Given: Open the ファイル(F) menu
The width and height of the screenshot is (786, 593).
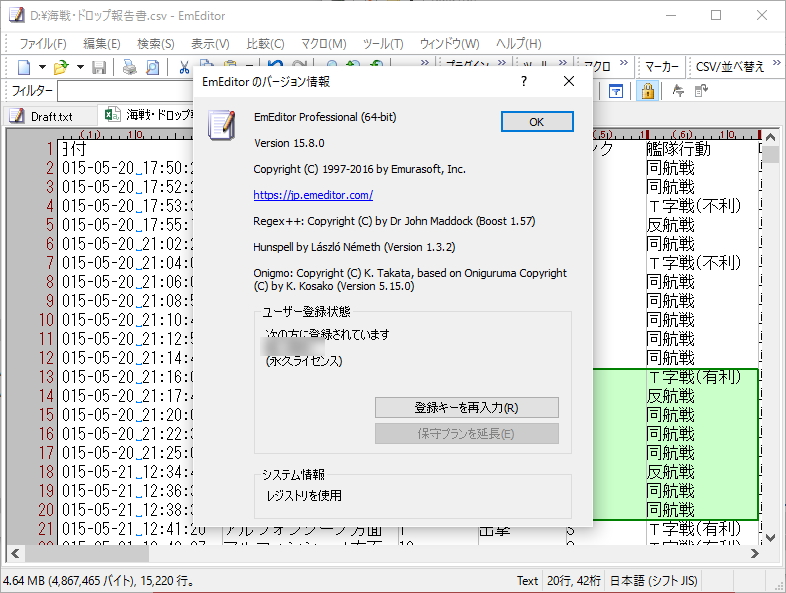Looking at the screenshot, I should tap(43, 44).
